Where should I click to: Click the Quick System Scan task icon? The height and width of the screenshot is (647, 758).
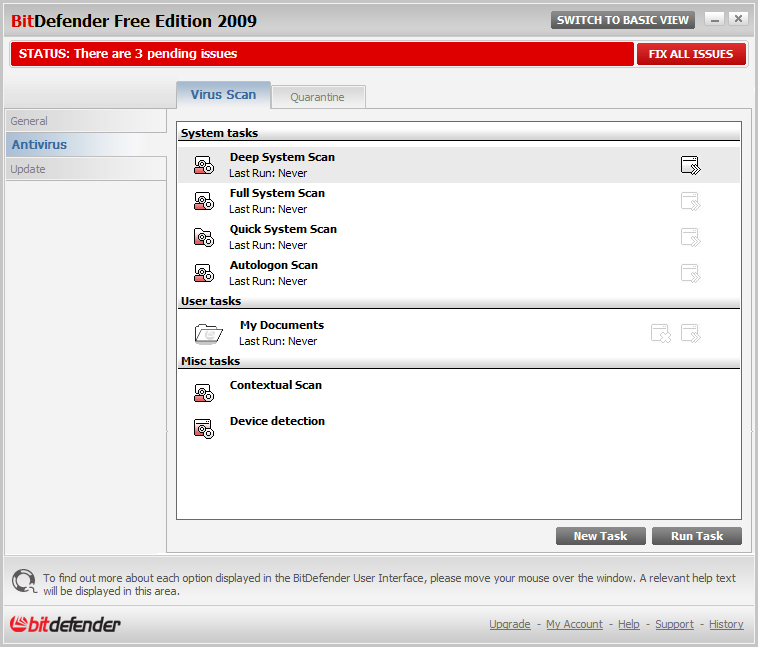pos(204,237)
